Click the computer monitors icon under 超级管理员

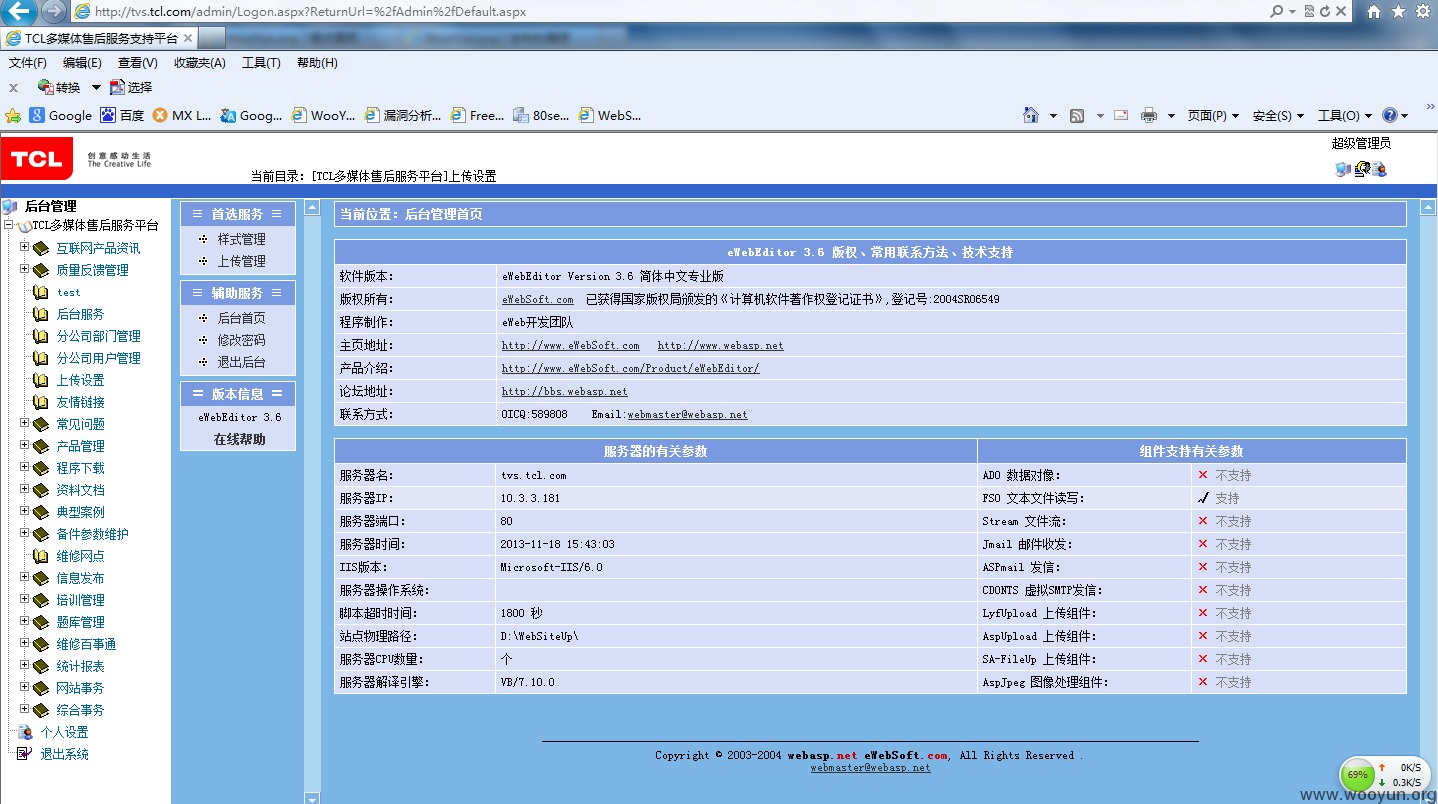[1343, 169]
